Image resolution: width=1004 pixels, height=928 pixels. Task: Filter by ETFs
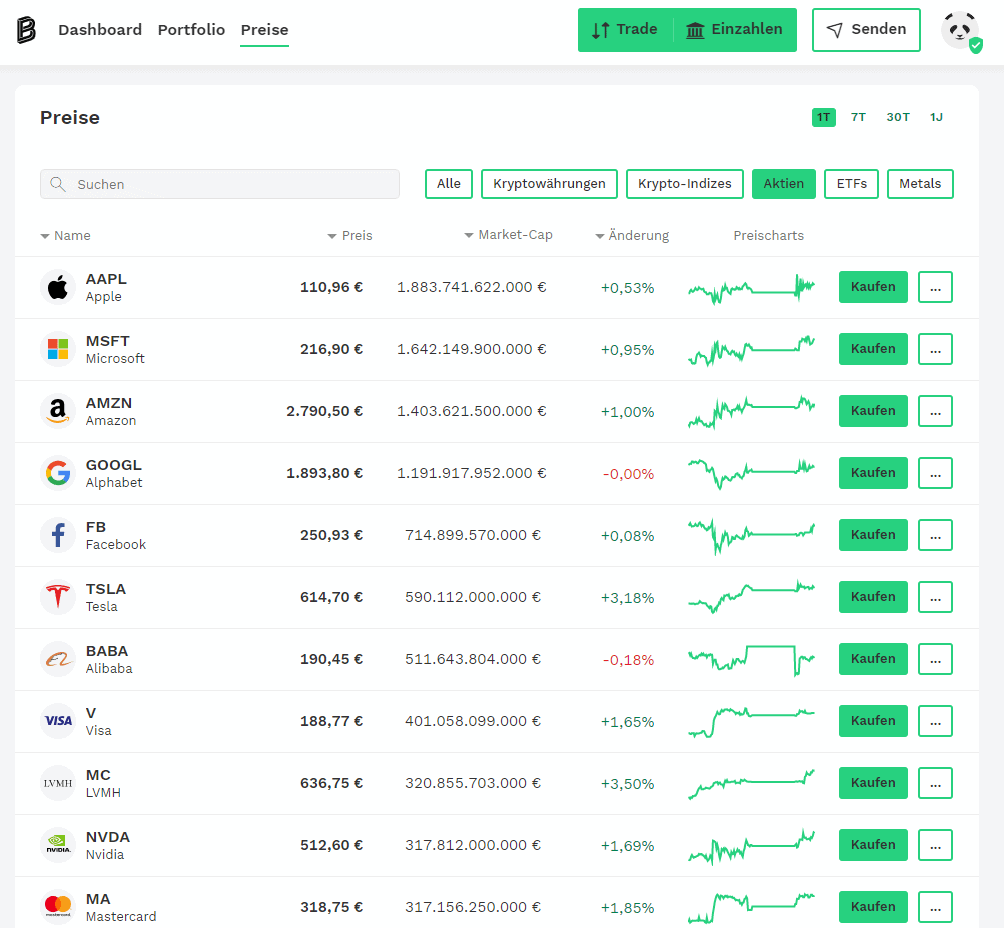[x=852, y=184]
